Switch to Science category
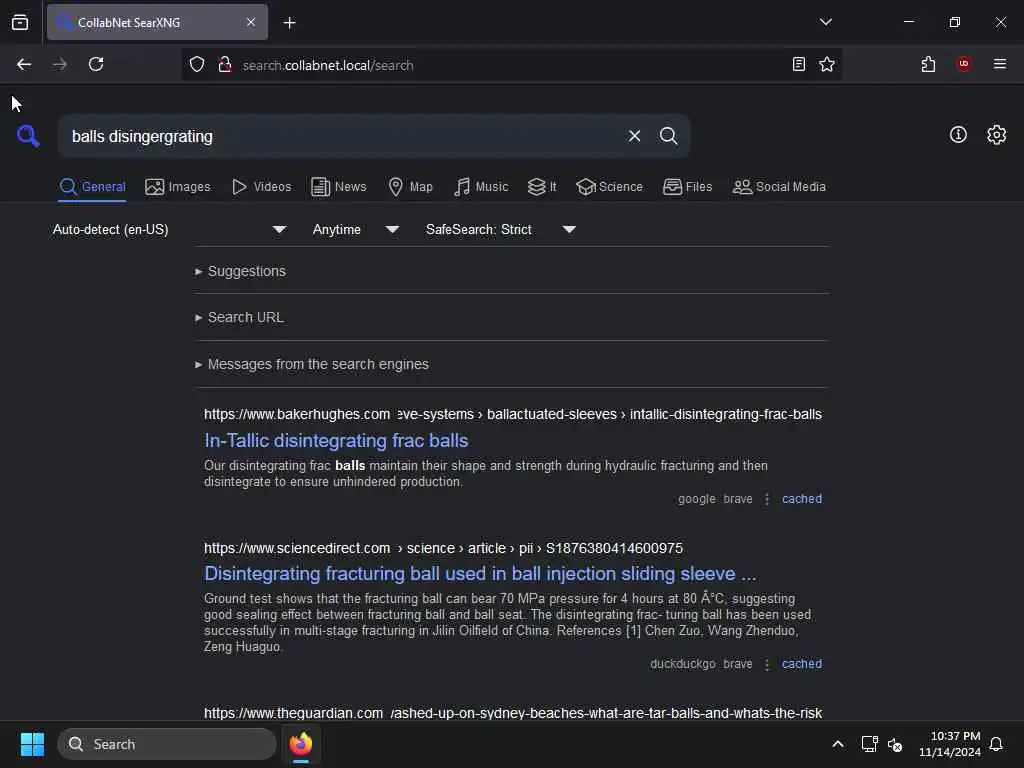The width and height of the screenshot is (1024, 768). tap(609, 187)
